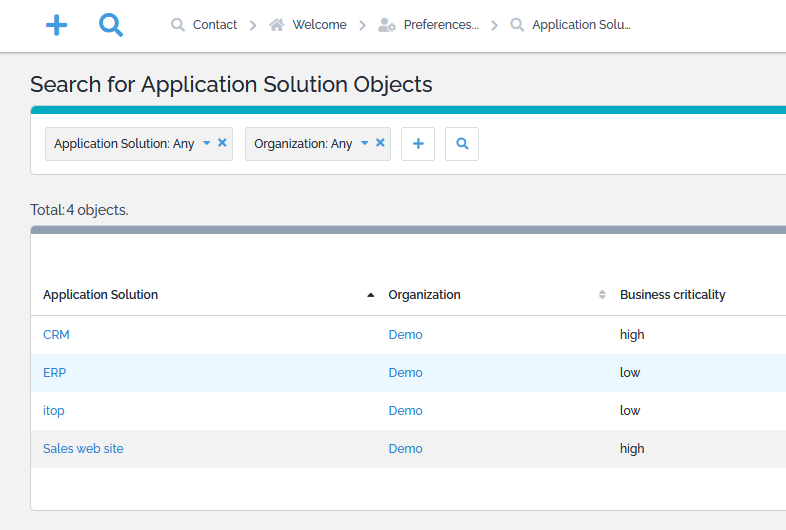Open Sales web site link
Viewport: 786px width, 530px height.
83,449
